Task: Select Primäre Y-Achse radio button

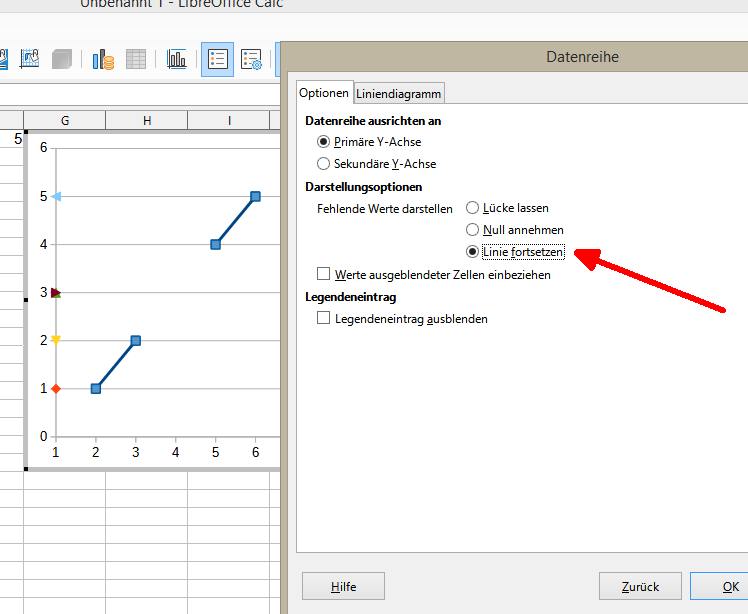Action: pyautogui.click(x=323, y=142)
